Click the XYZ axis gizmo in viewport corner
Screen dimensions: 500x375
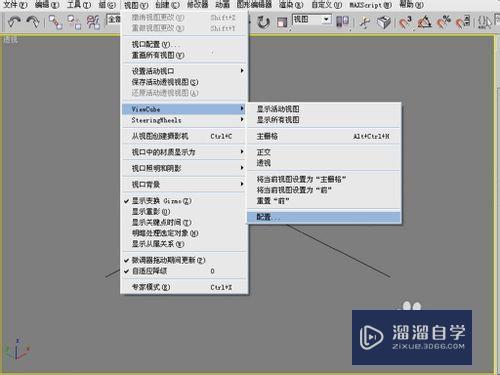17,349
